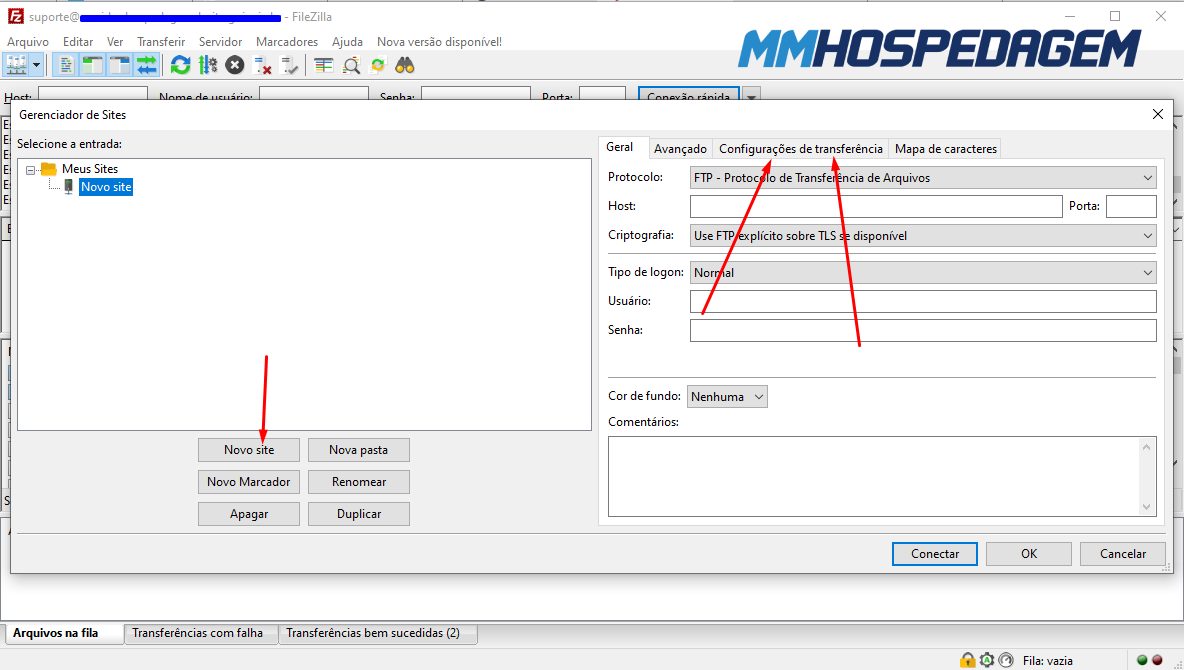Screen dimensions: 1184x670
Task: Click the OK button
Action: [1028, 554]
